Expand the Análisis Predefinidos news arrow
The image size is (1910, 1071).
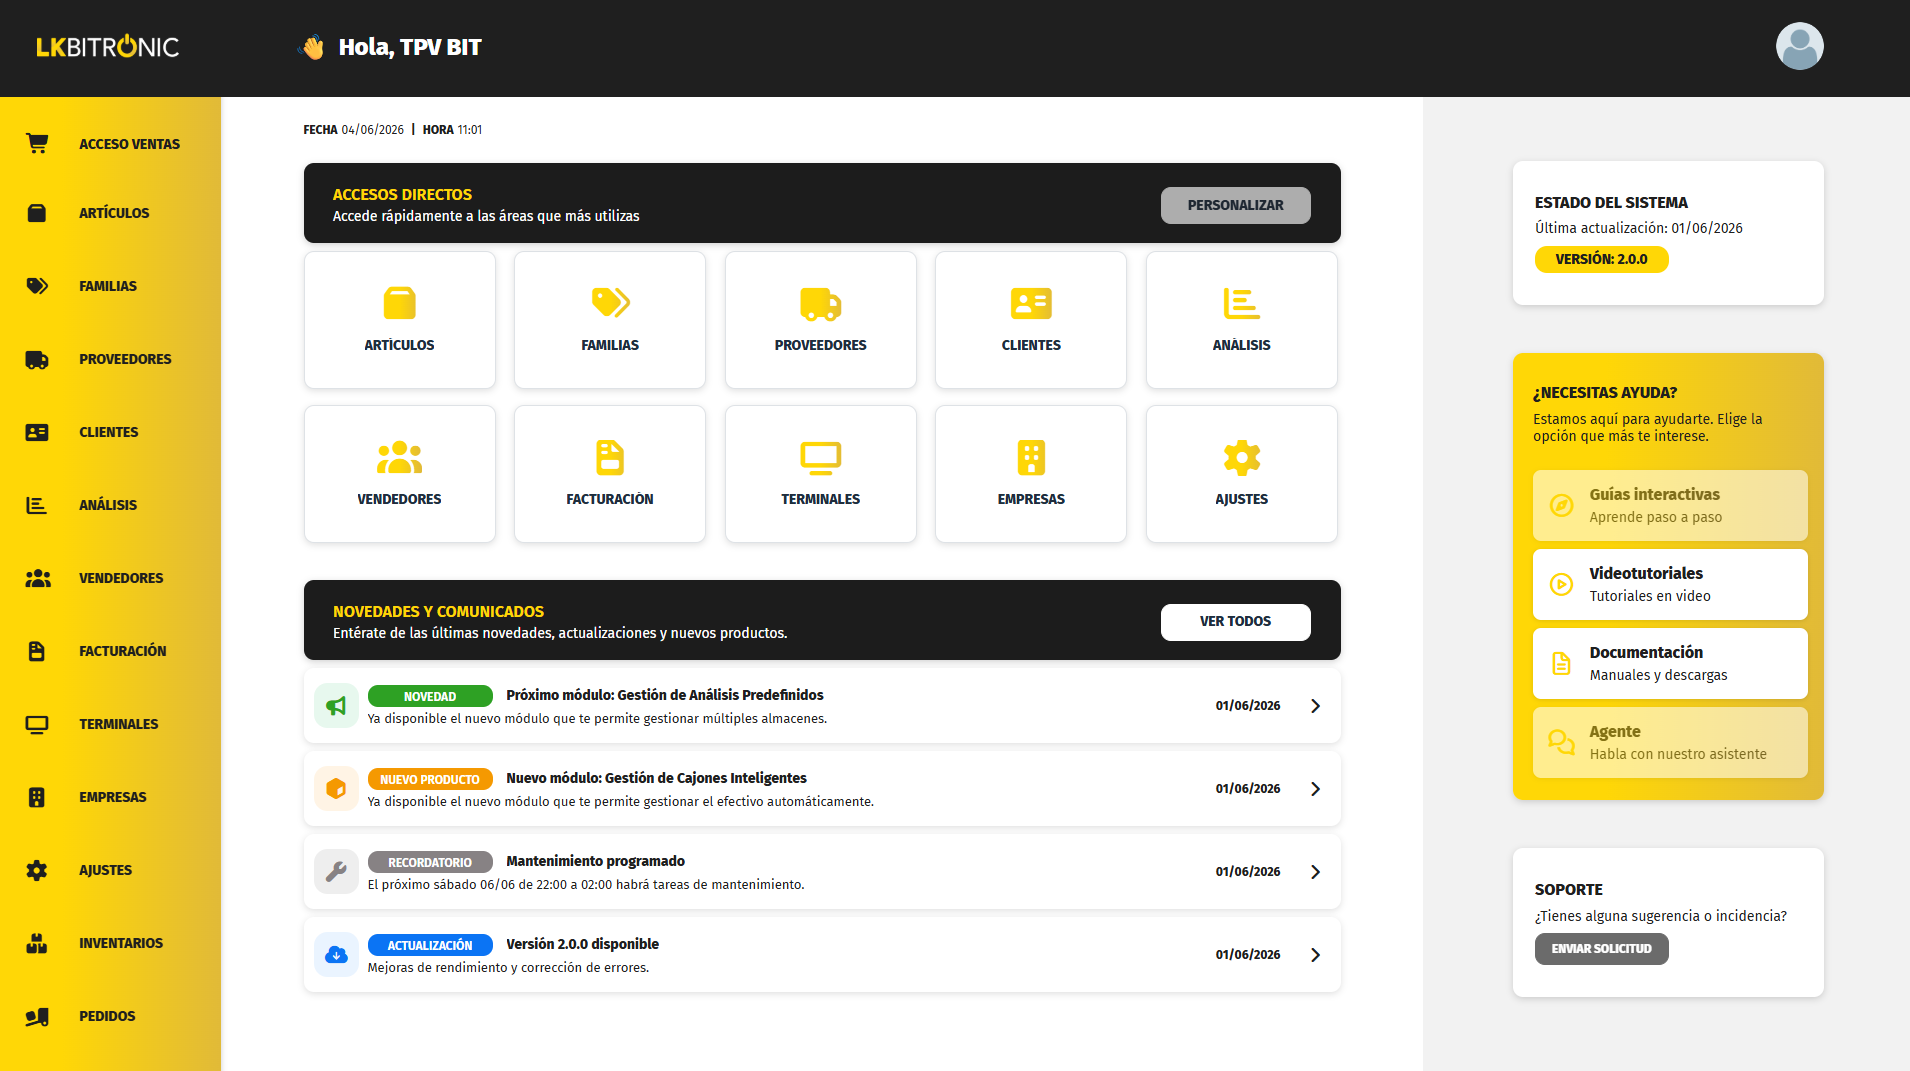click(x=1316, y=706)
